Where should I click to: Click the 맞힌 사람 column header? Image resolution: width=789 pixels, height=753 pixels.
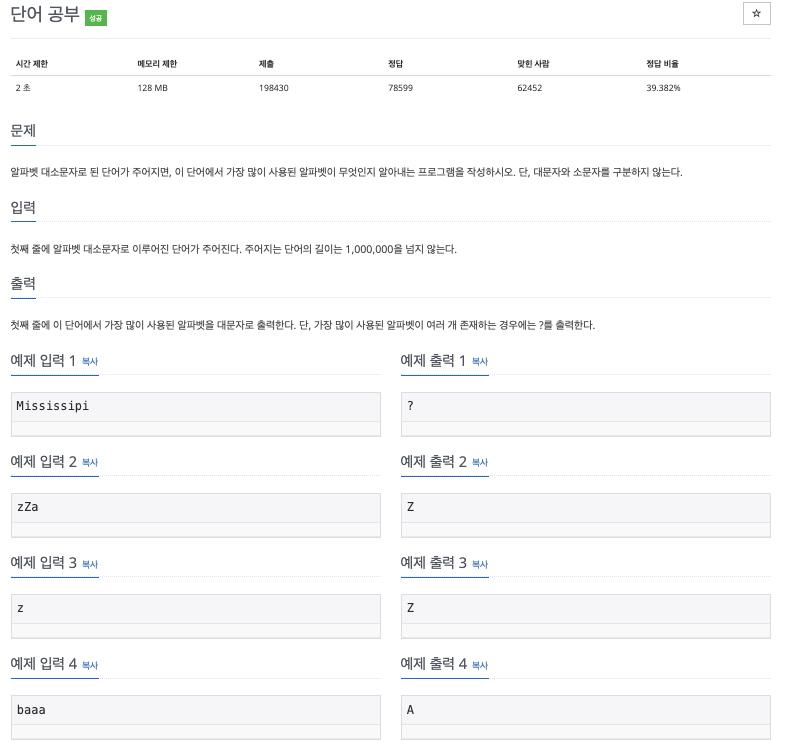pyautogui.click(x=533, y=64)
